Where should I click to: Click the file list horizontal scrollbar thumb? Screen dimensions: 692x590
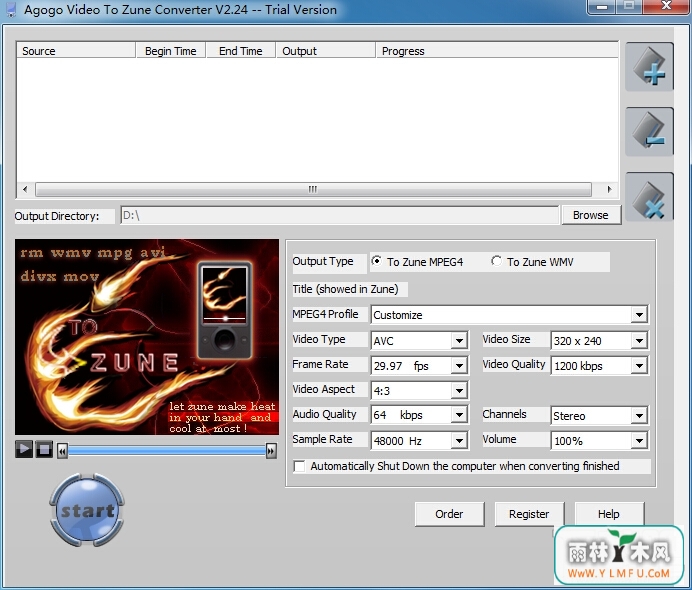(x=313, y=189)
